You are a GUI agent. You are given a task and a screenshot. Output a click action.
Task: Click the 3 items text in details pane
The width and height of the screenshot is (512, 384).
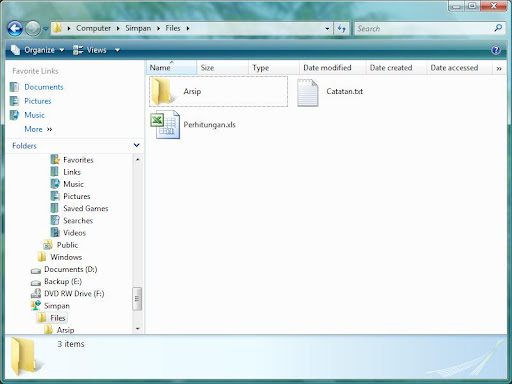coord(71,344)
